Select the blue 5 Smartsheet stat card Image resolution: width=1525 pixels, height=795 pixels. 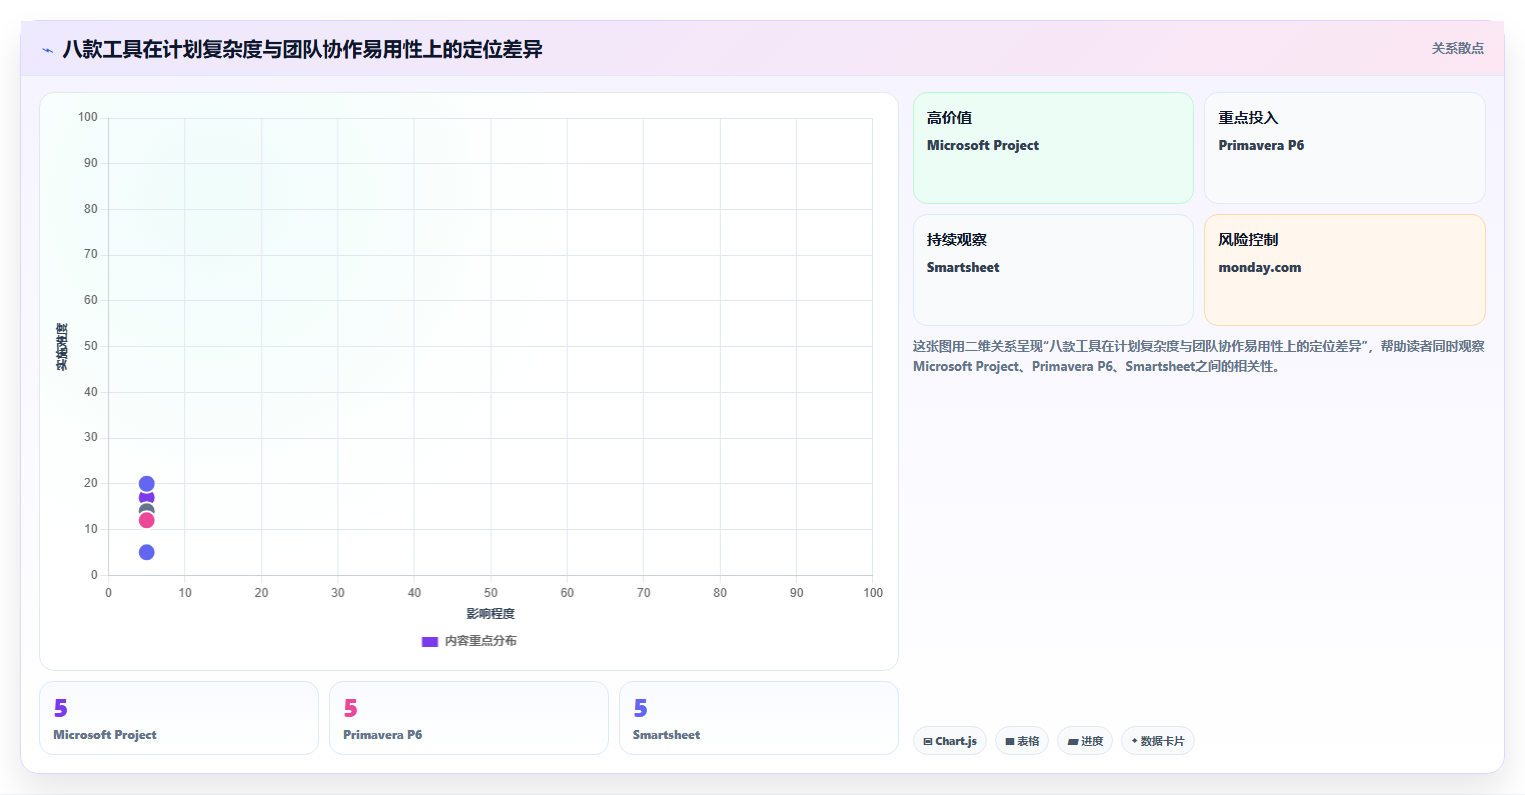tap(759, 718)
